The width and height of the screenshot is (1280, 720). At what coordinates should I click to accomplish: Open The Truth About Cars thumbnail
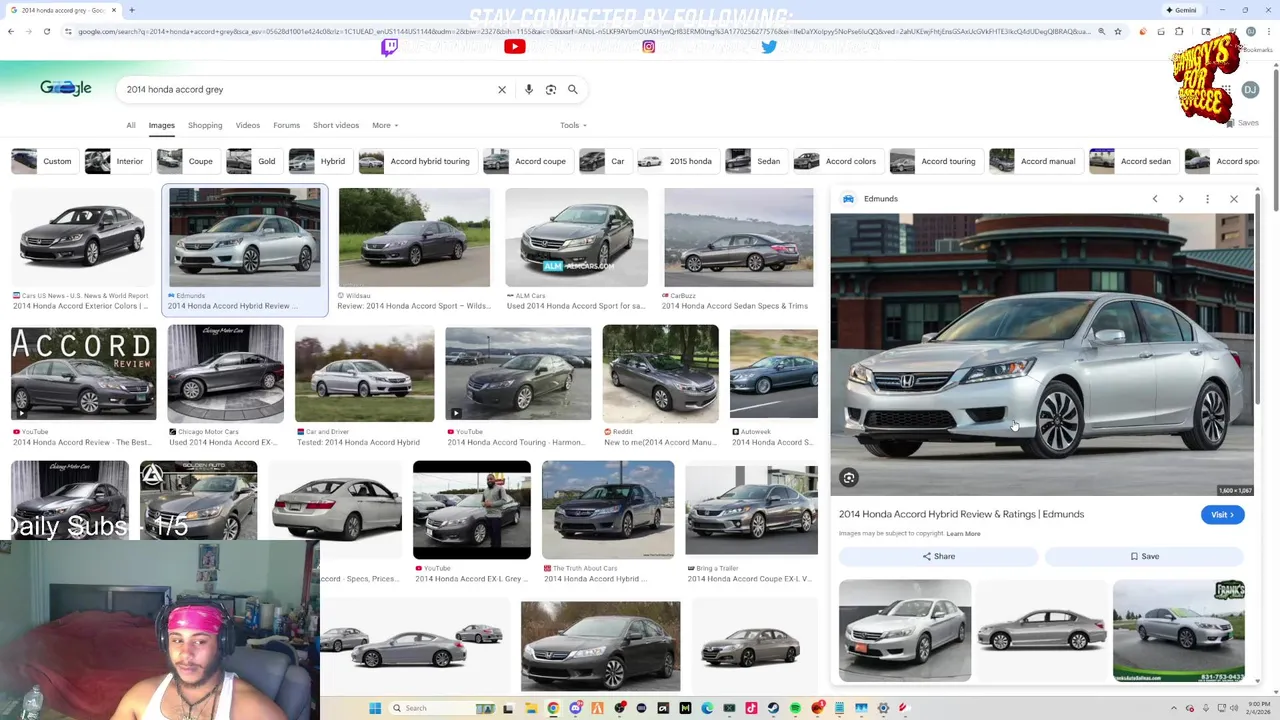(x=608, y=510)
